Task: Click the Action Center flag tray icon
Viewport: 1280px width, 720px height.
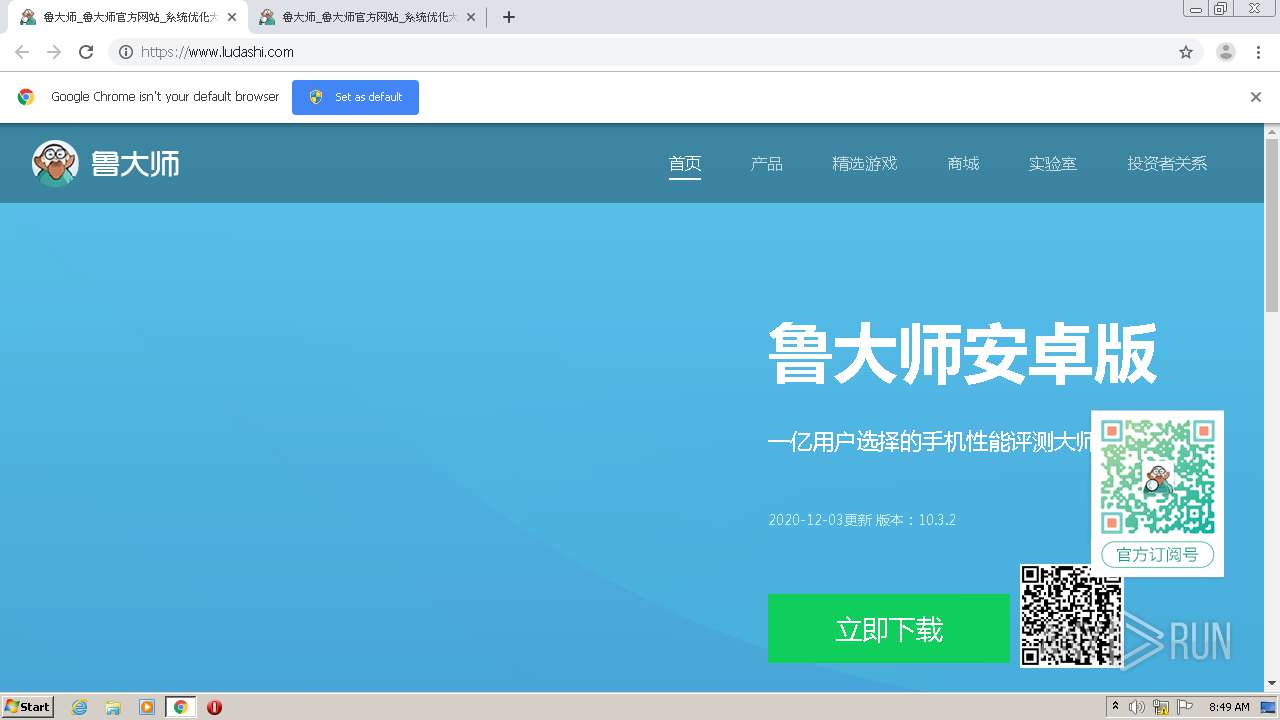Action: pyautogui.click(x=1185, y=707)
